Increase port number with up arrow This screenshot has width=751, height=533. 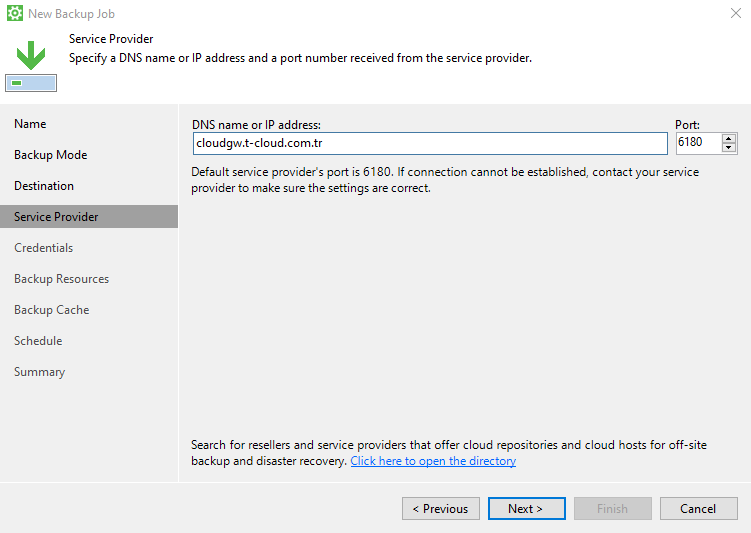tap(728, 138)
